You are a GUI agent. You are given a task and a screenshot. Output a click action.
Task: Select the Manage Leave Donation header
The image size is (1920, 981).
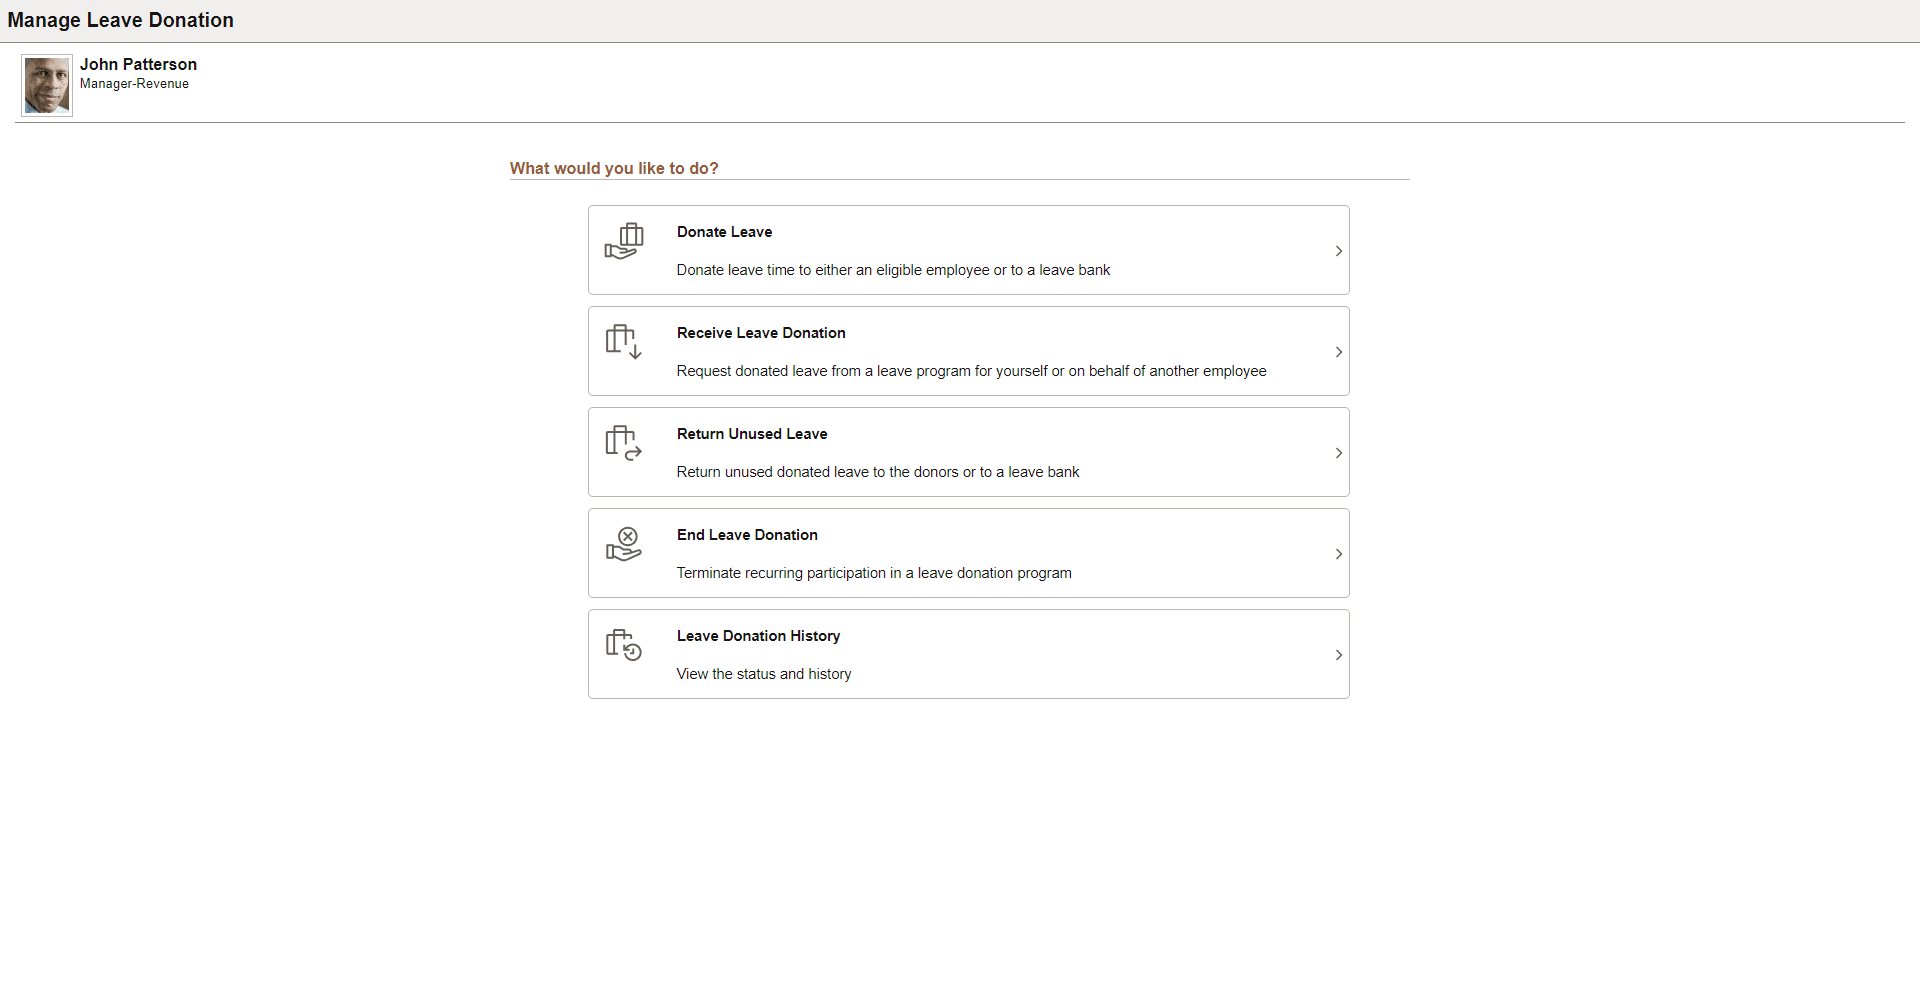tap(120, 20)
